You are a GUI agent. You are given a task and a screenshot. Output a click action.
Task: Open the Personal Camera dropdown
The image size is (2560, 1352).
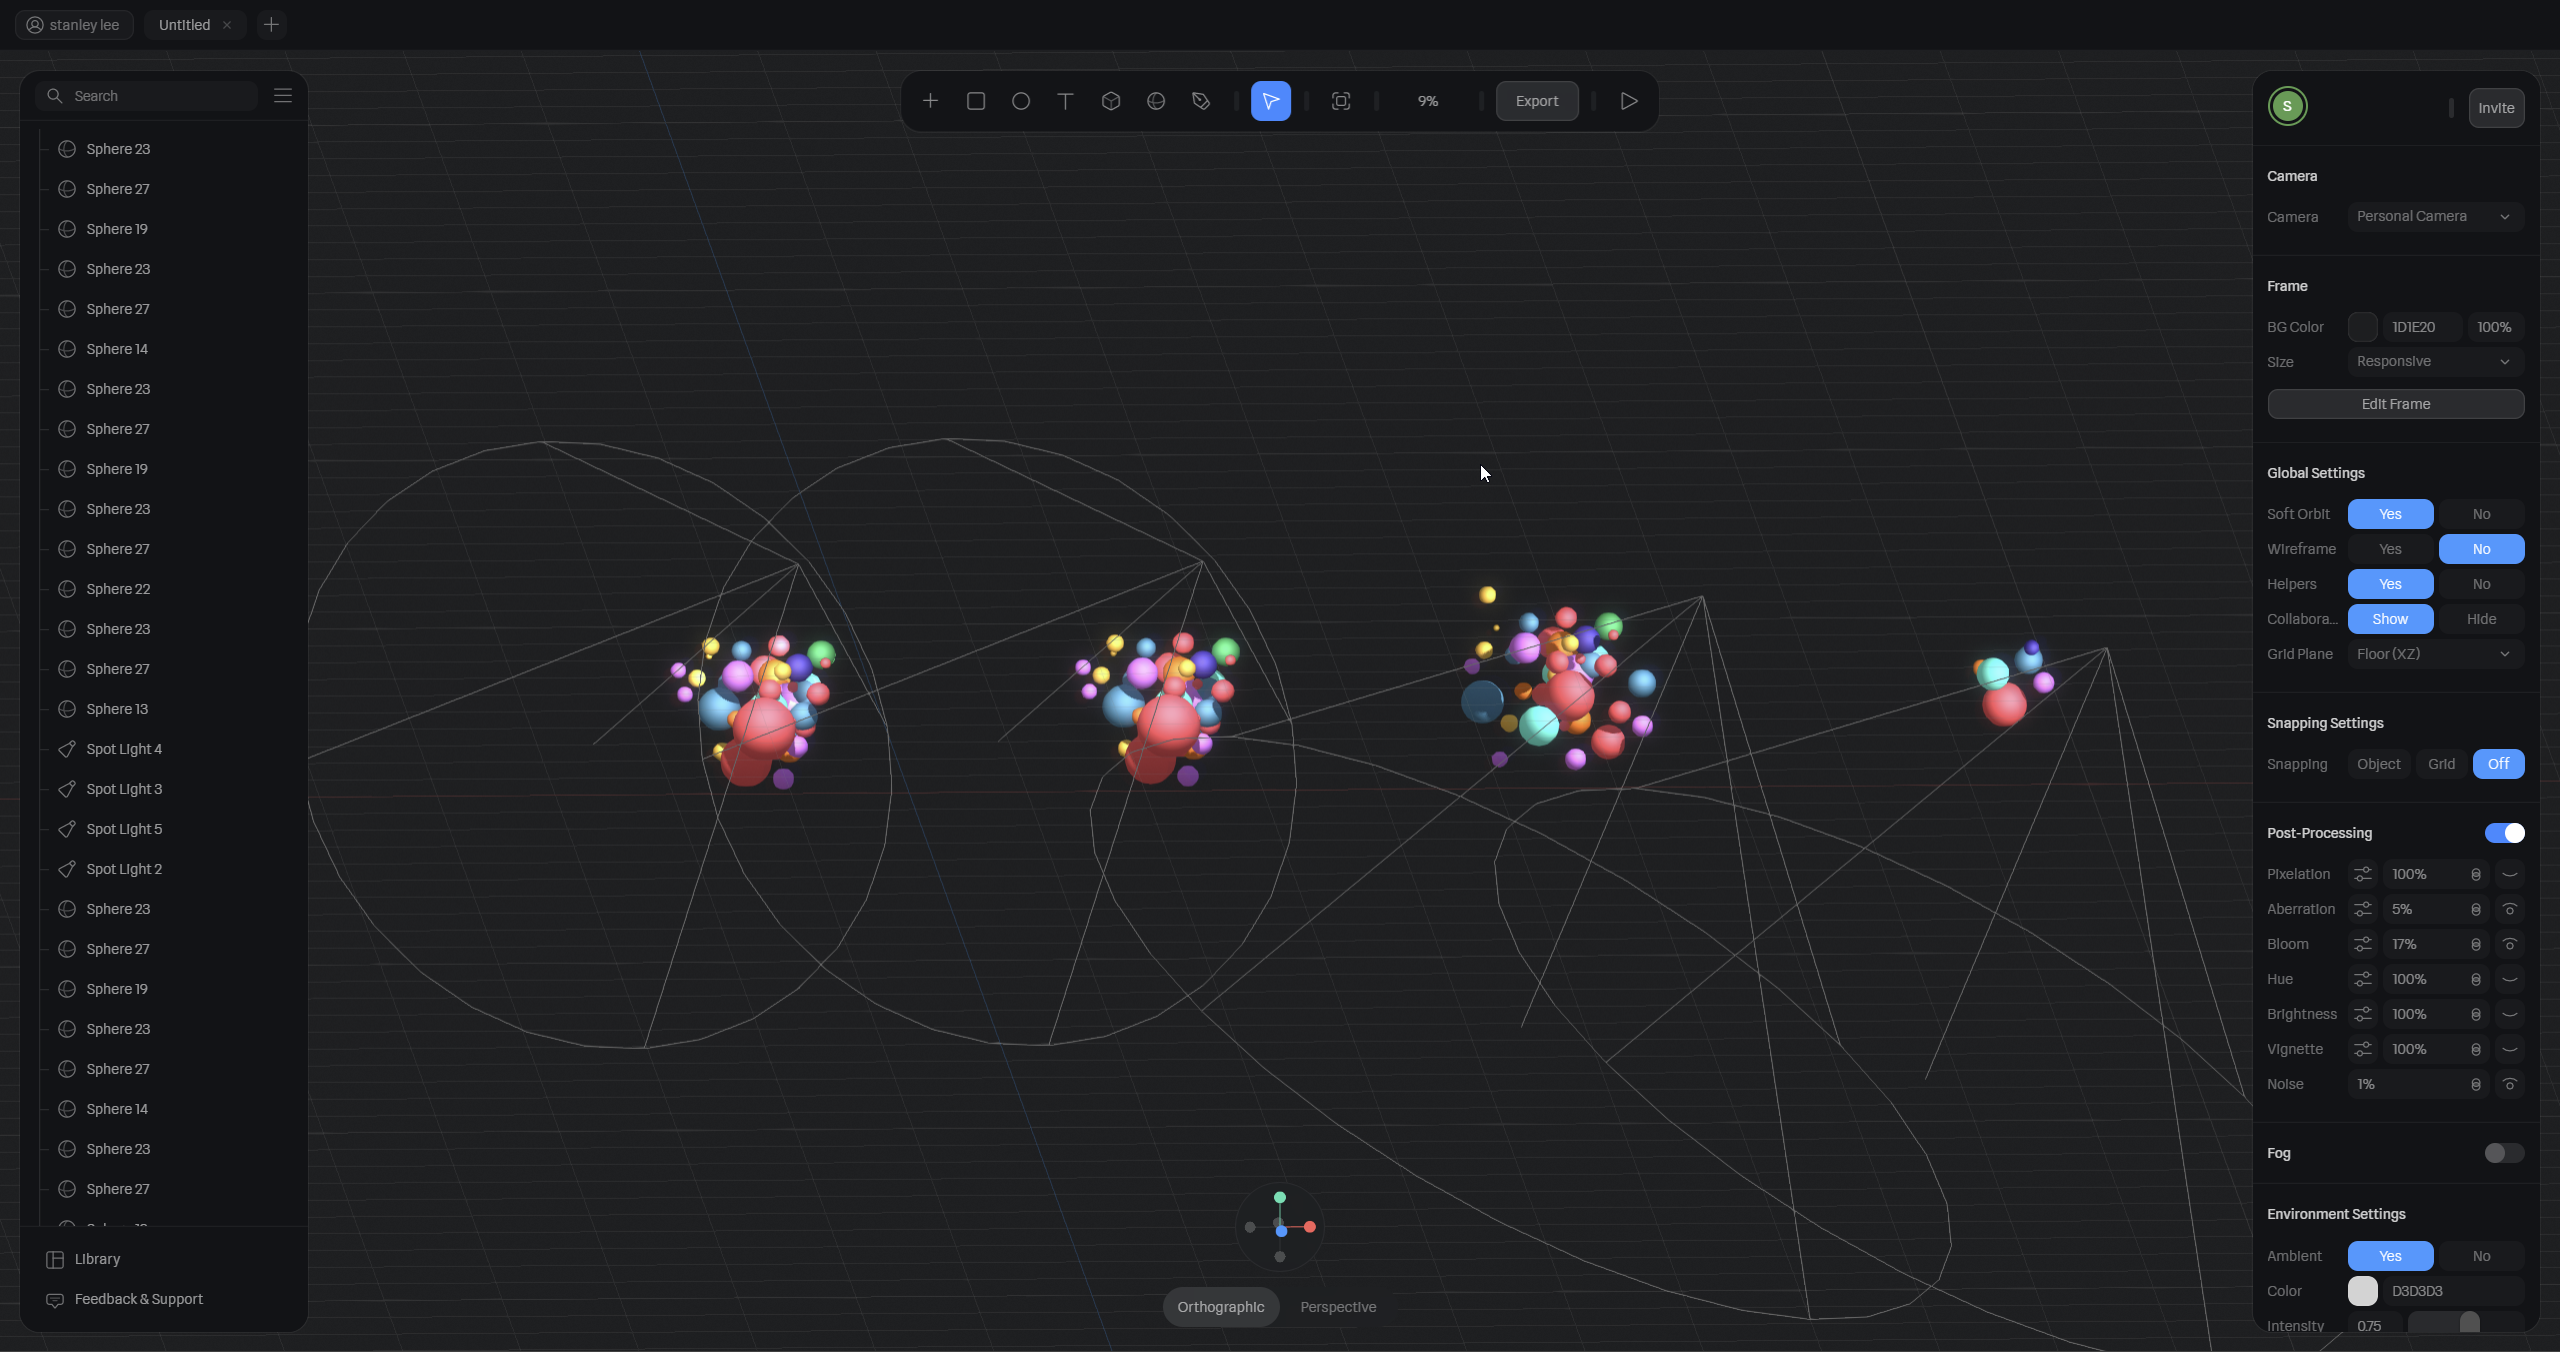point(2433,216)
